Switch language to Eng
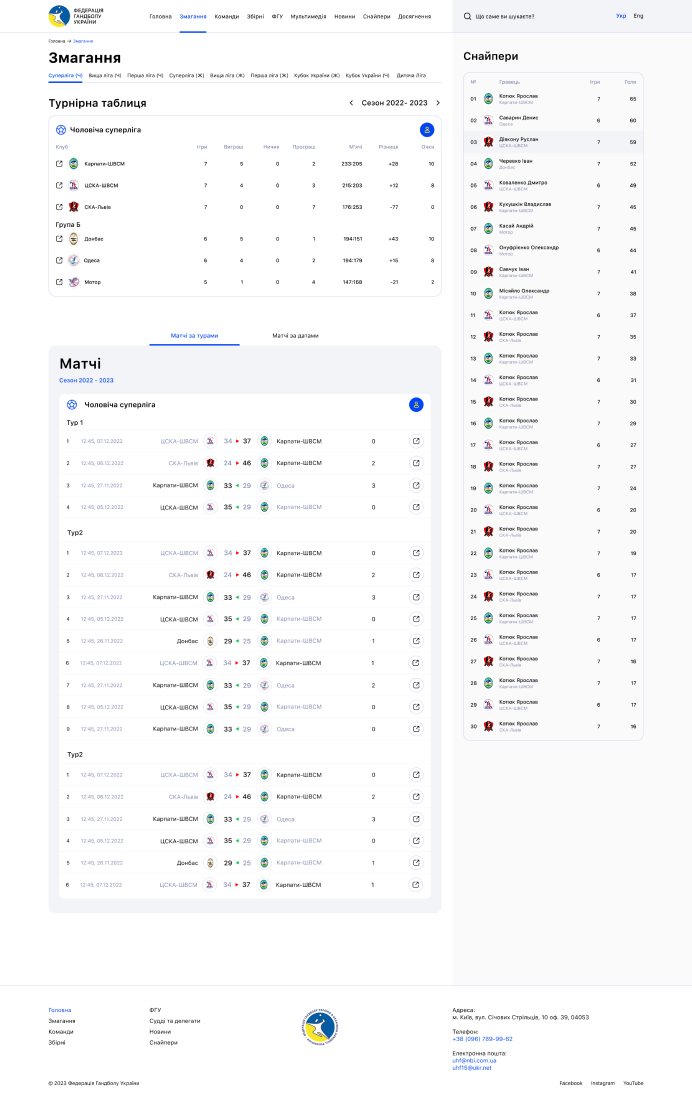The width and height of the screenshot is (692, 1108). point(638,16)
